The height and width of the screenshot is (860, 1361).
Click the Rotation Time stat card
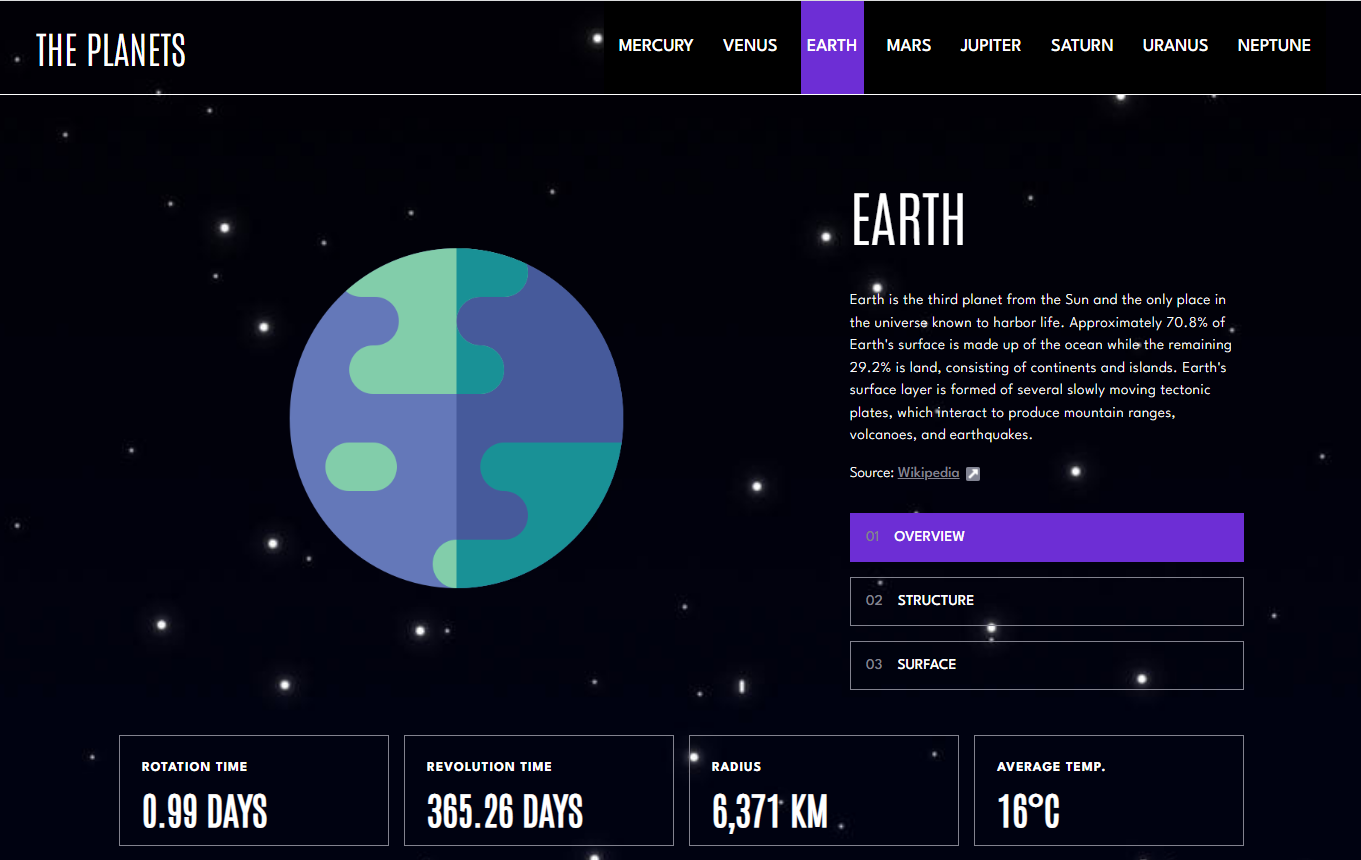(254, 791)
